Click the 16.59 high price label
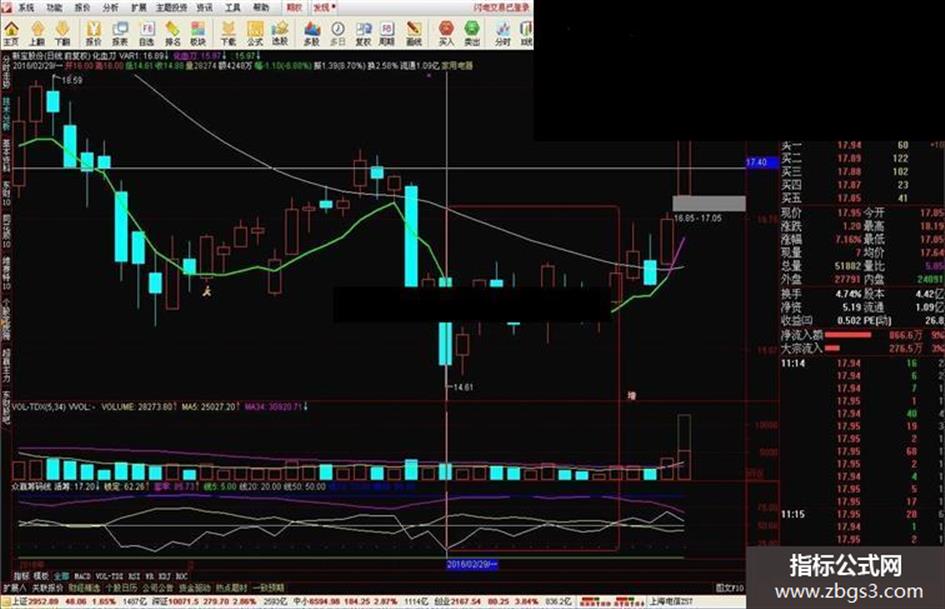The height and width of the screenshot is (609, 945). coord(72,80)
